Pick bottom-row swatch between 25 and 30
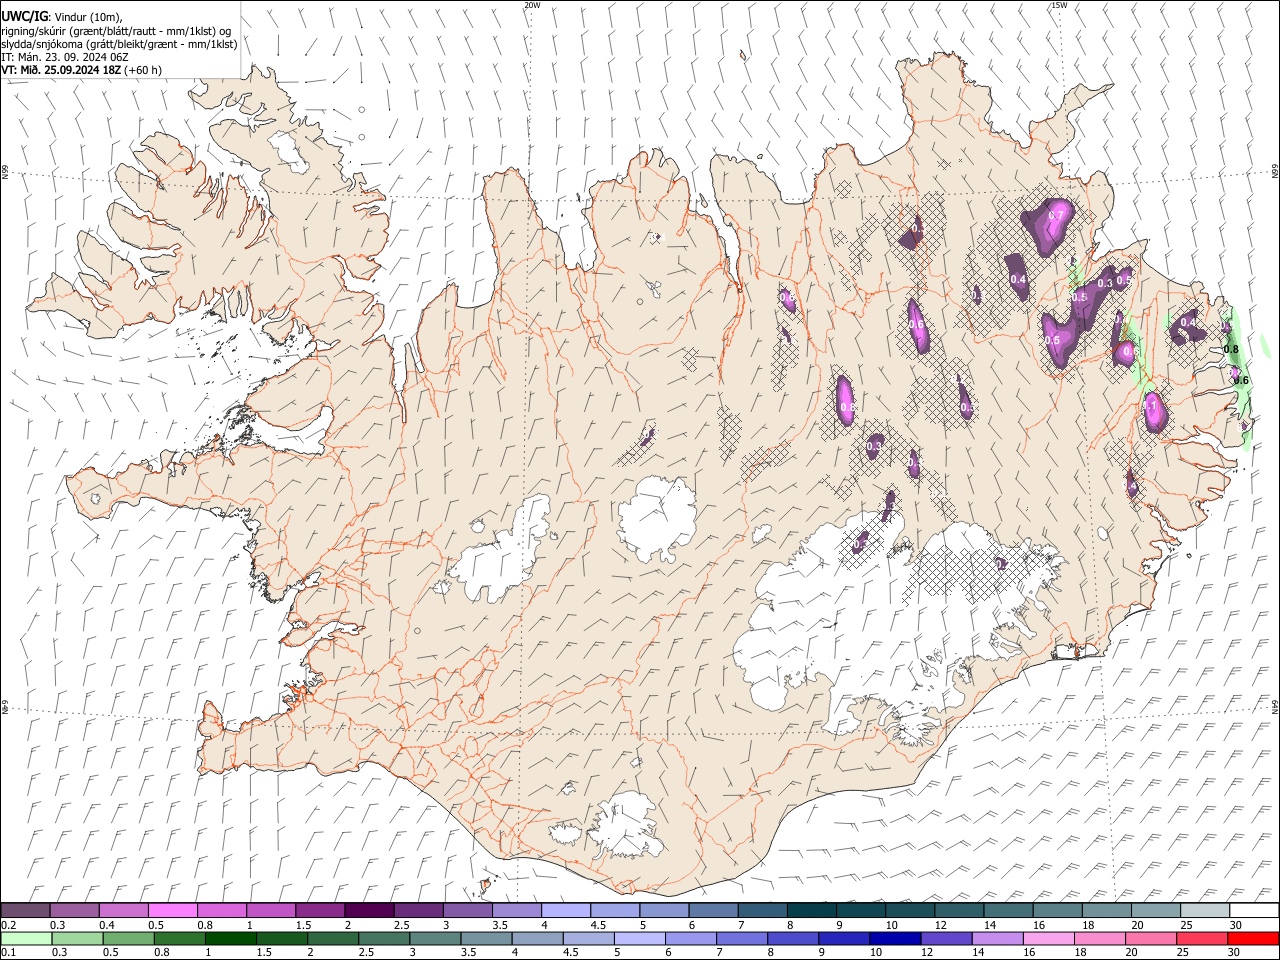This screenshot has height=960, width=1280. pos(1202,938)
